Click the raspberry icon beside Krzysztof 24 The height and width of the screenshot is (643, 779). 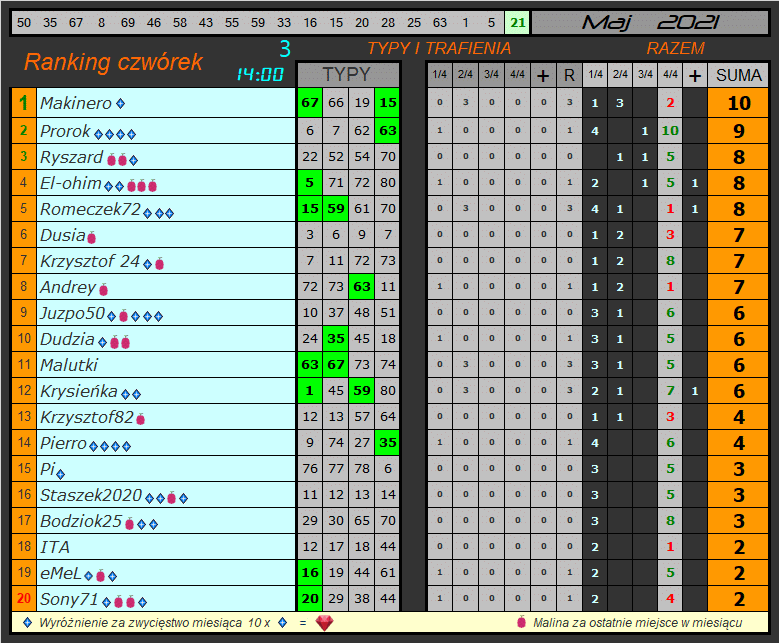159,263
